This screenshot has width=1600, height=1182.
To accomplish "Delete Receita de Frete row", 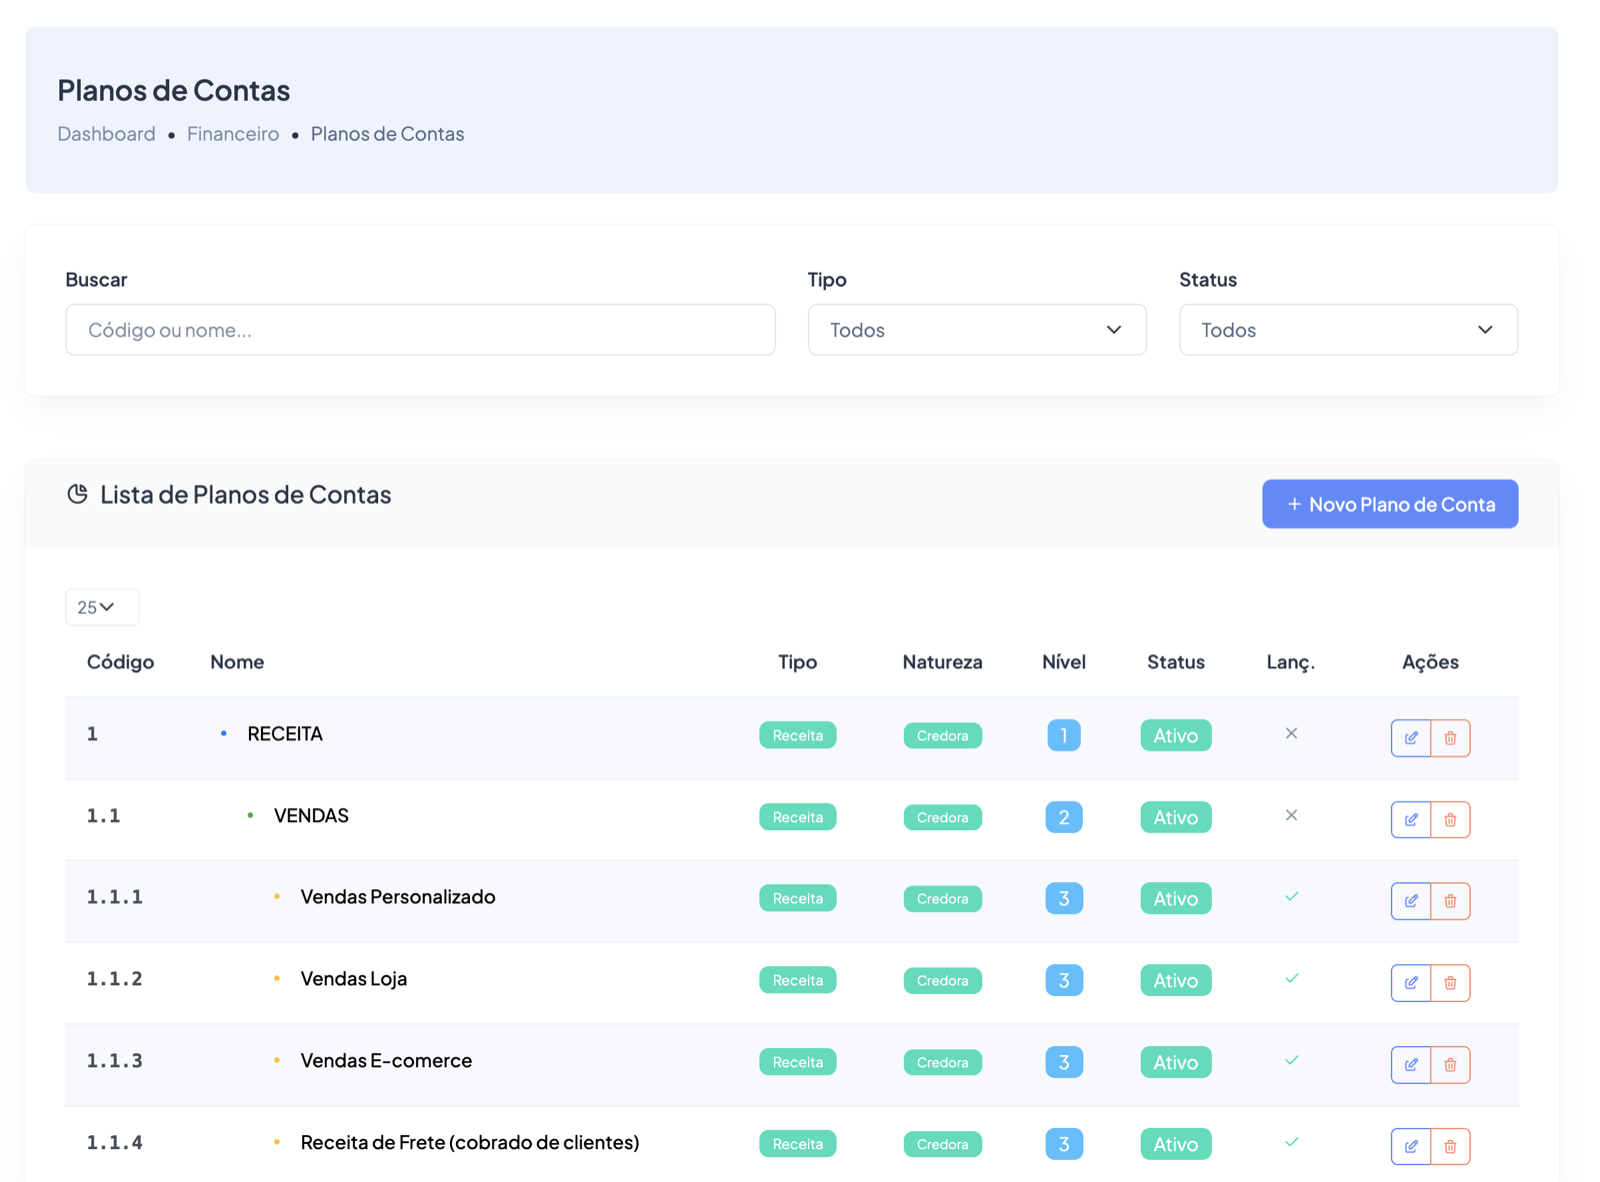I will 1450,1147.
